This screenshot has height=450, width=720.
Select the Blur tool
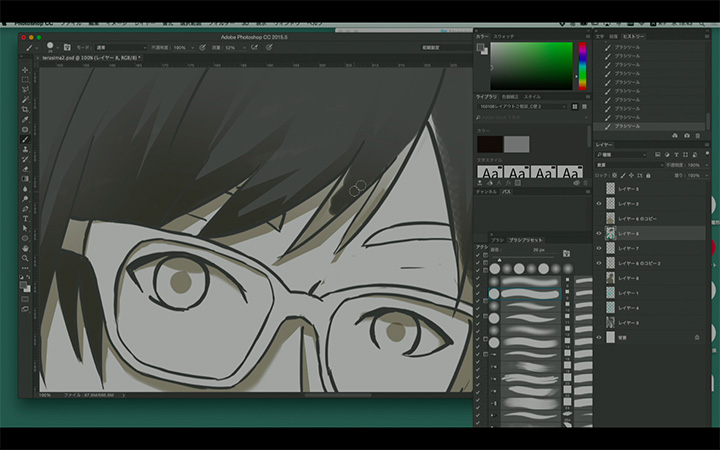(x=25, y=189)
